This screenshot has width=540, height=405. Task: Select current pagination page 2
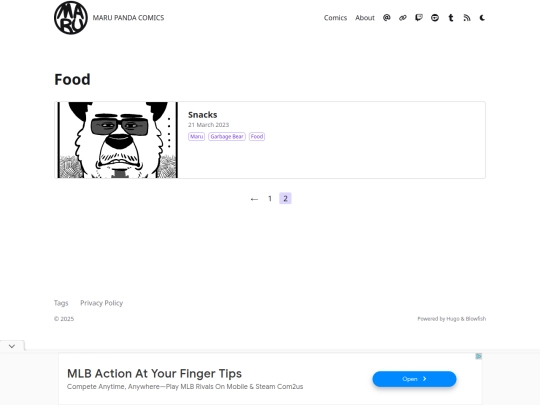(285, 198)
